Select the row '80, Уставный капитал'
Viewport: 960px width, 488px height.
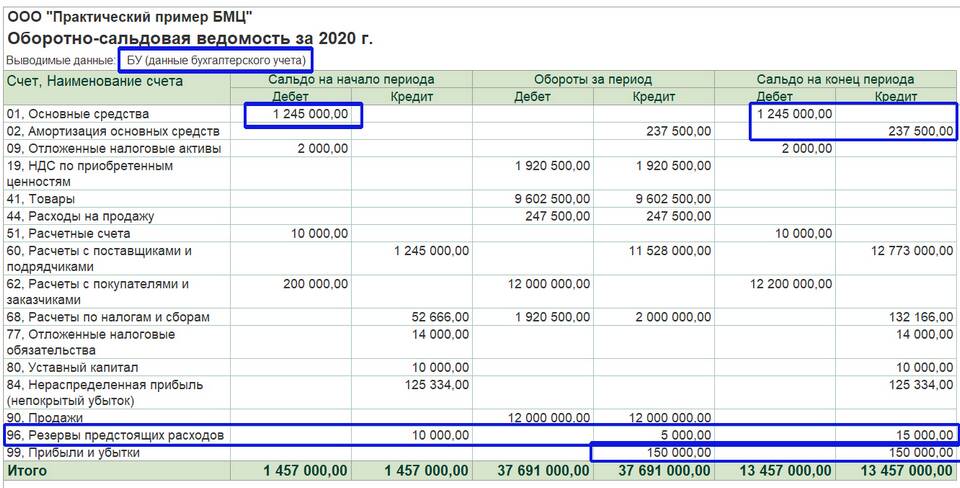[x=481, y=367]
